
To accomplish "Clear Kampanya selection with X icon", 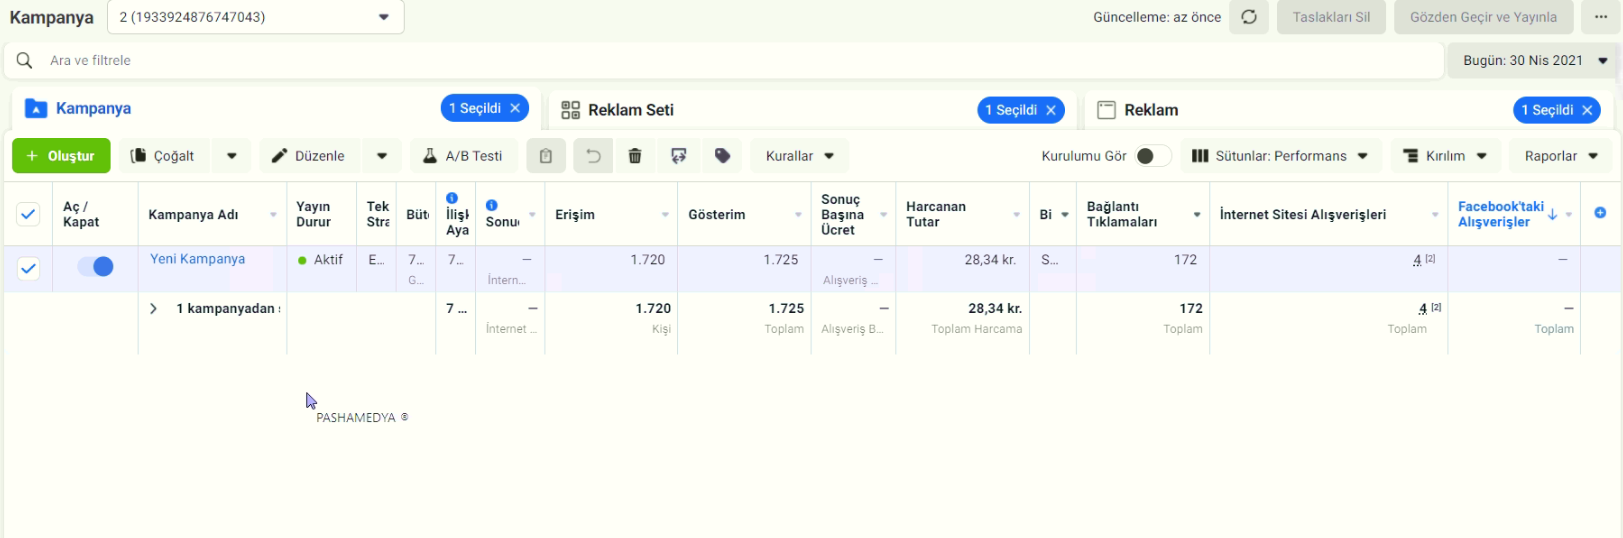I will pos(515,108).
